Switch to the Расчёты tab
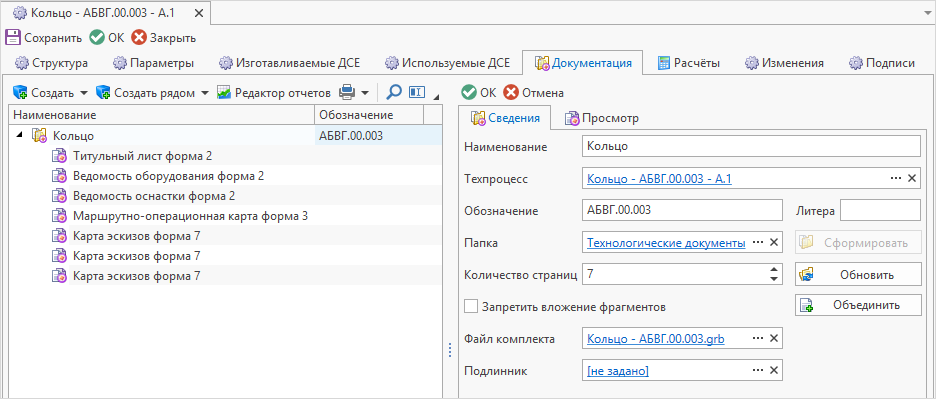Image resolution: width=936 pixels, height=399 pixels. tap(688, 63)
